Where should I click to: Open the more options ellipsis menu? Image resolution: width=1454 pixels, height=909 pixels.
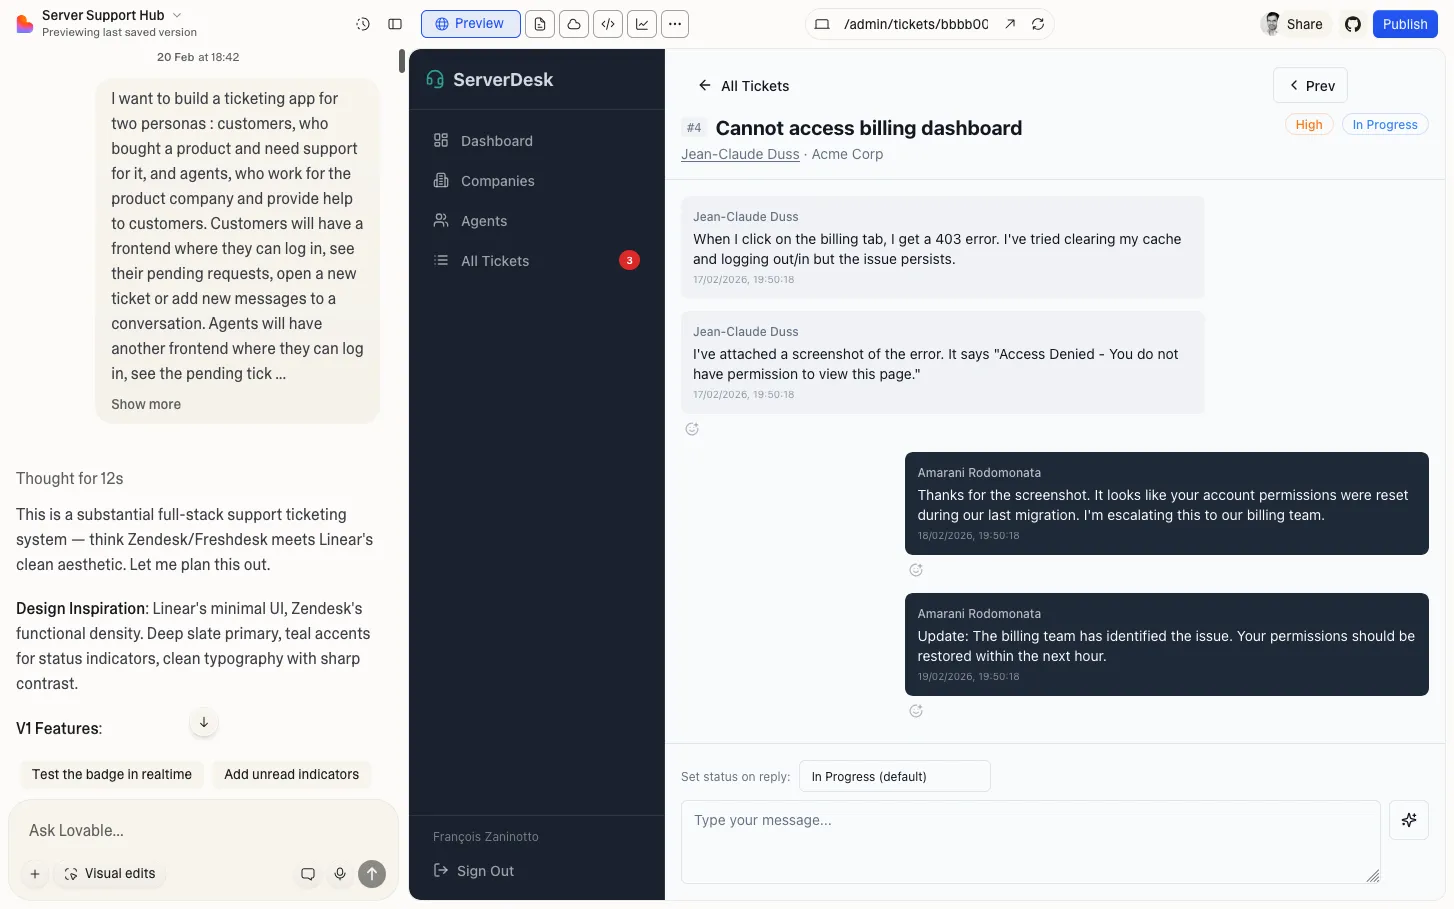pyautogui.click(x=675, y=24)
